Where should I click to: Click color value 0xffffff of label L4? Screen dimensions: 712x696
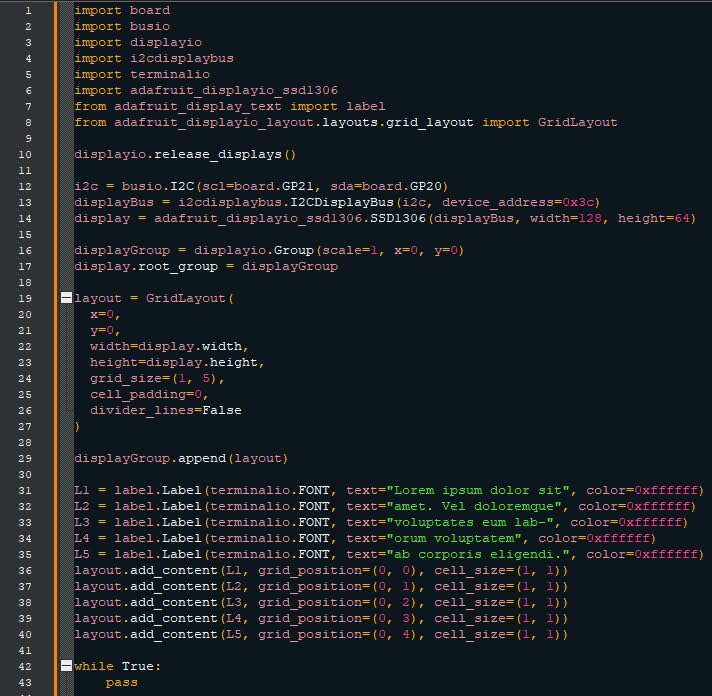pyautogui.click(x=618, y=538)
